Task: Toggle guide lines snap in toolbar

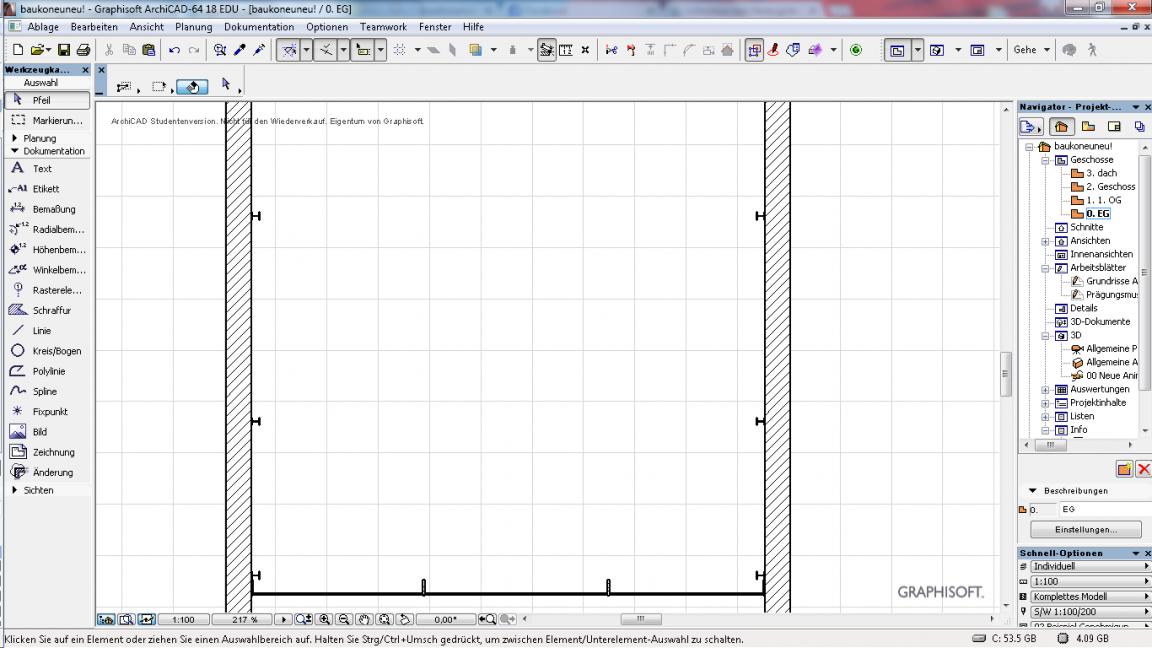Action: pos(289,50)
